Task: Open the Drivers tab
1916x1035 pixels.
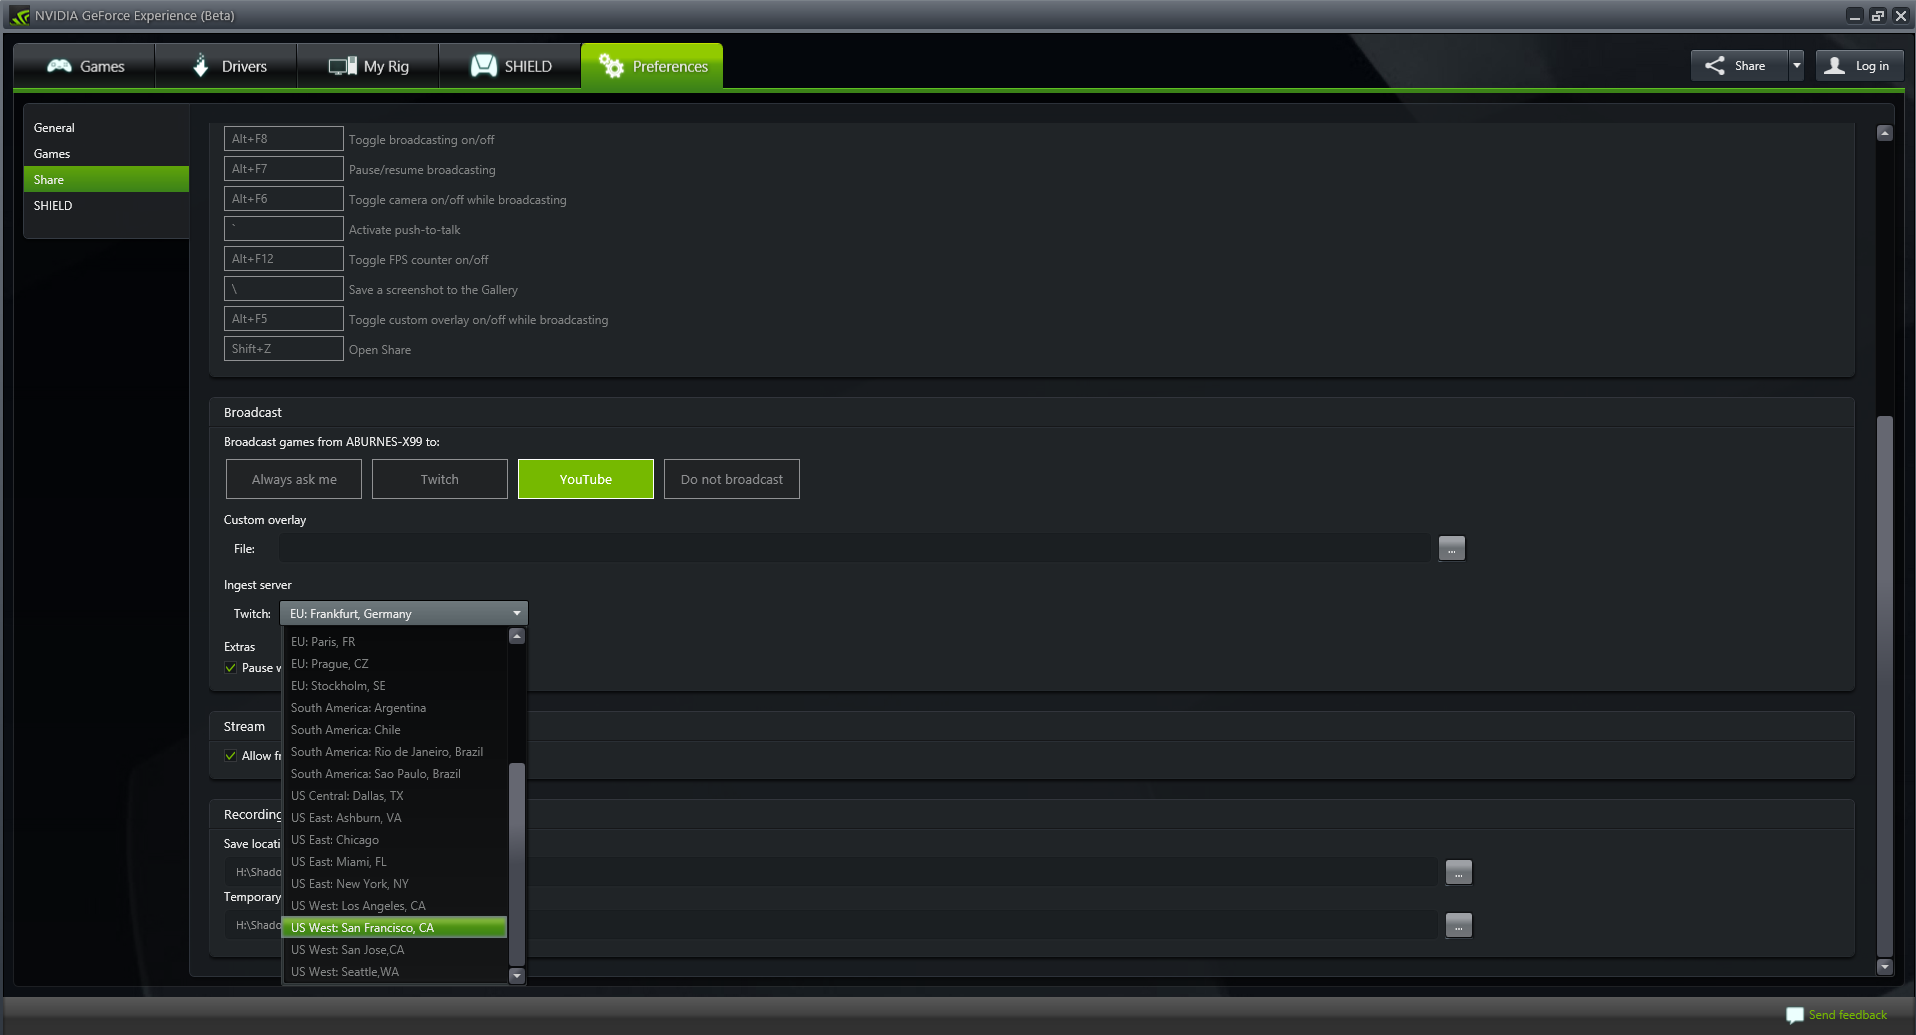Action: pyautogui.click(x=227, y=66)
